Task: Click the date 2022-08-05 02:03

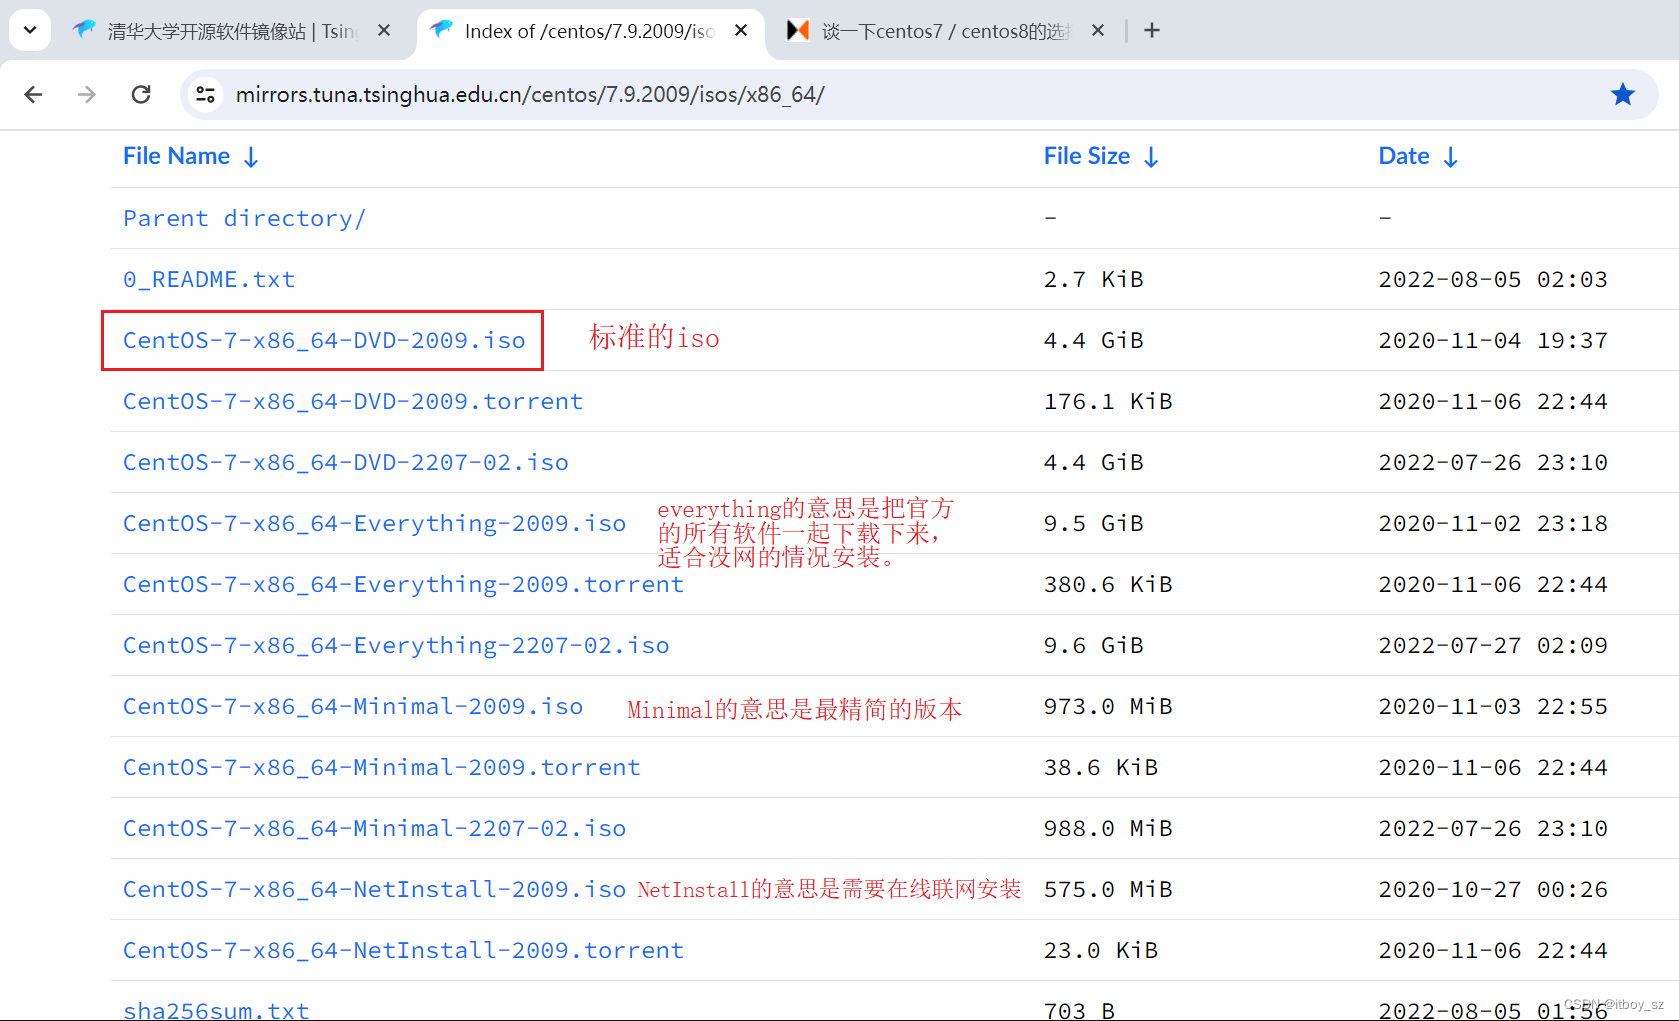Action: [x=1493, y=279]
